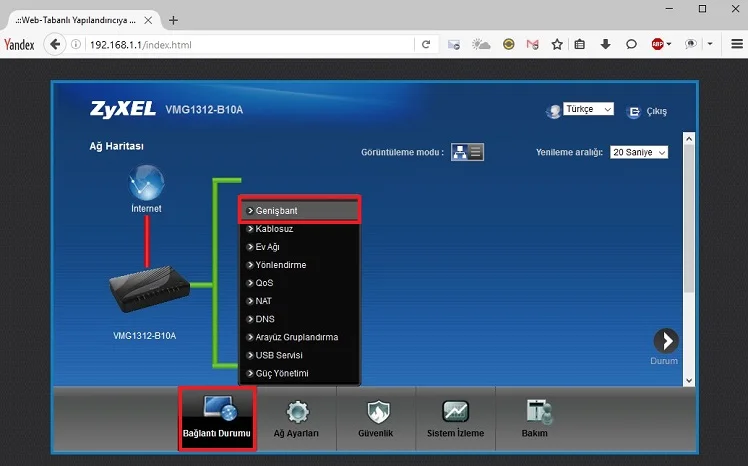Bookmark the page with the star icon

point(557,44)
